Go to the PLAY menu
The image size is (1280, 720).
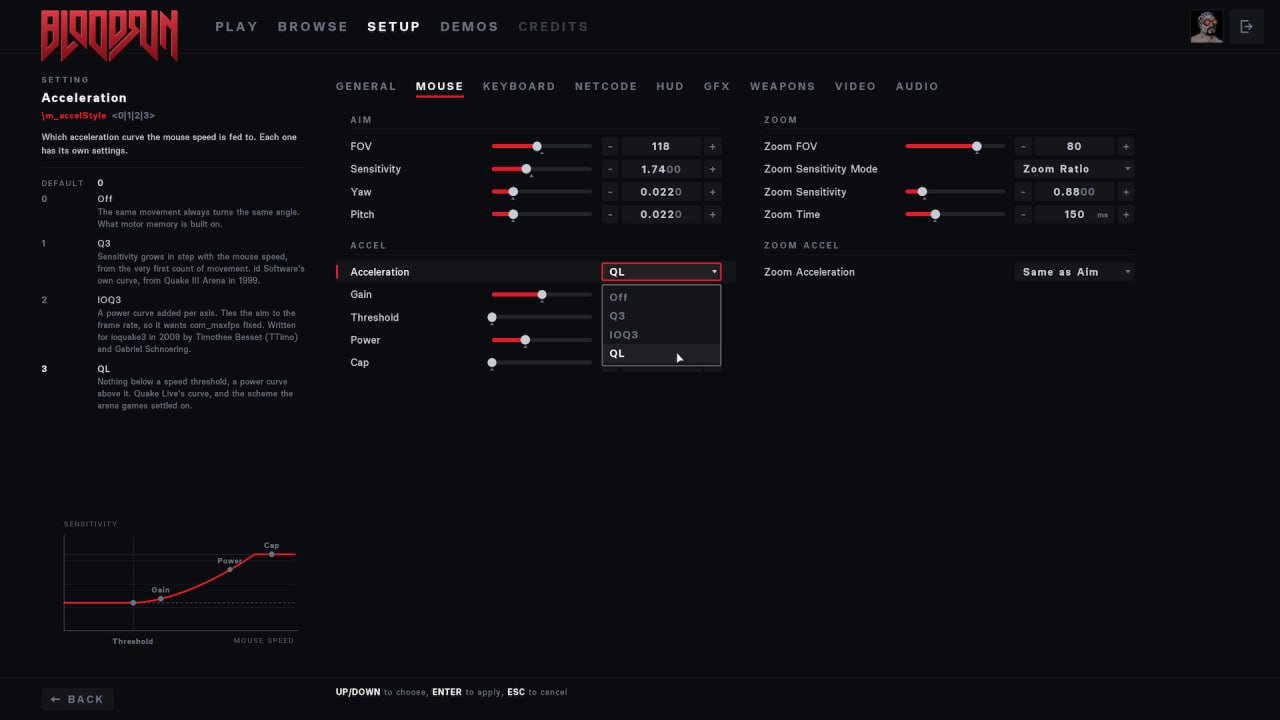click(237, 27)
